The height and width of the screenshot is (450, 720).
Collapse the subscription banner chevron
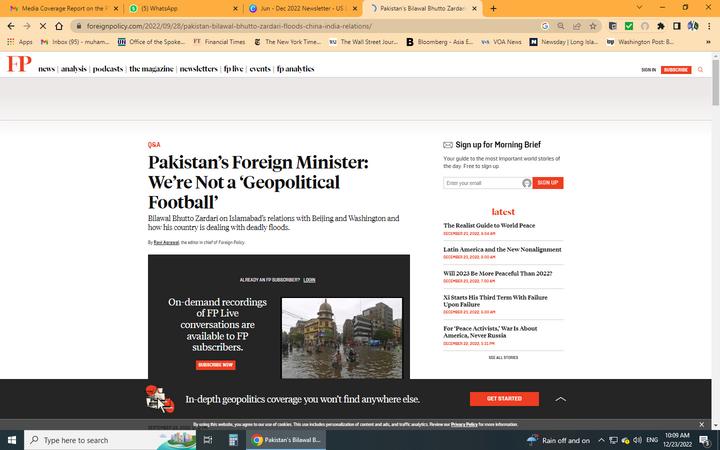pyautogui.click(x=560, y=399)
